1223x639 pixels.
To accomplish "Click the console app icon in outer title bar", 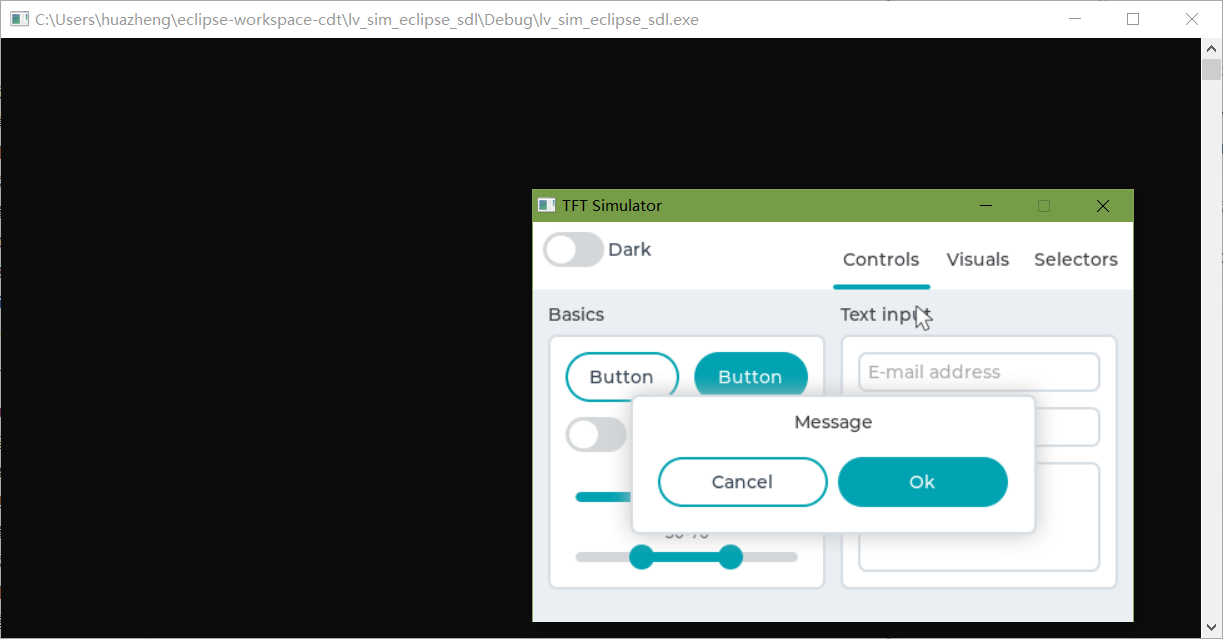I will (x=18, y=18).
